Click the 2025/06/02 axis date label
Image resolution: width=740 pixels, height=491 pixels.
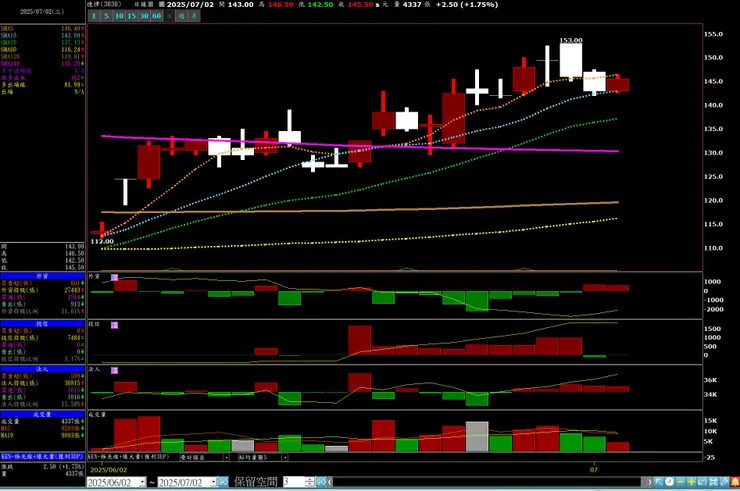click(109, 470)
